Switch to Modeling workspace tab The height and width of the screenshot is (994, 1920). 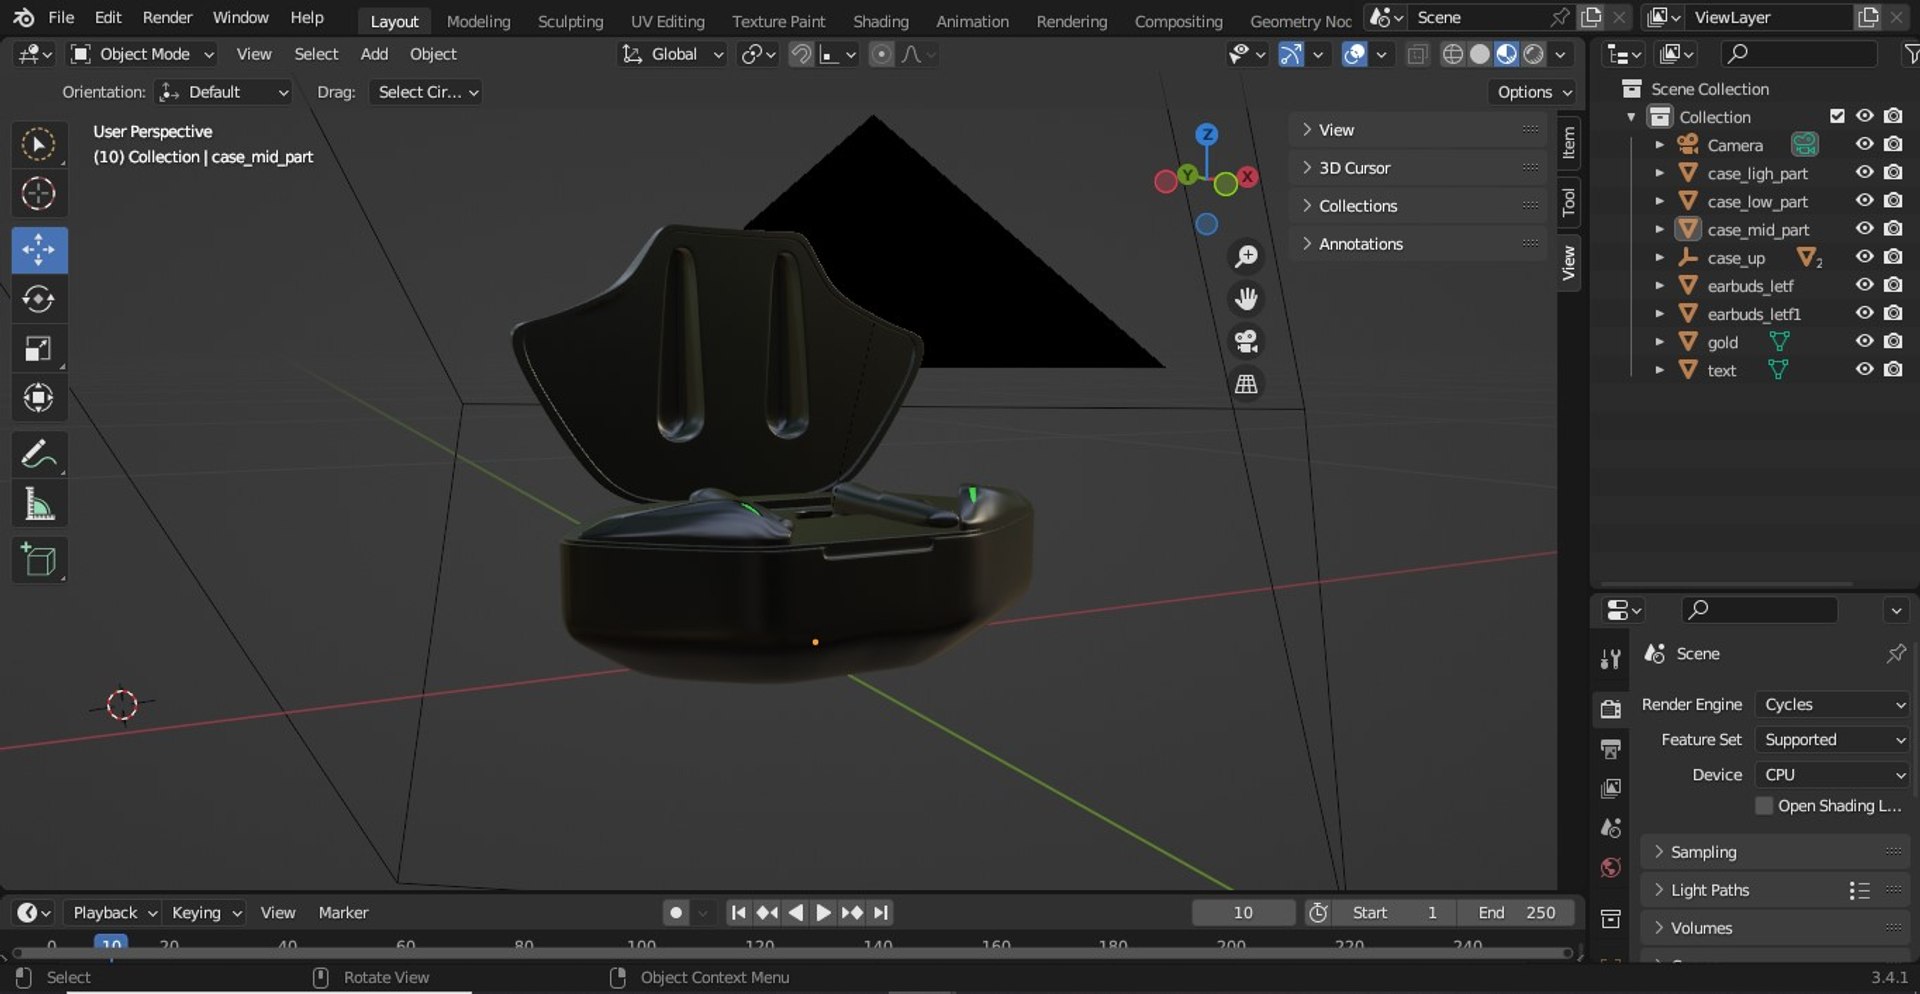click(478, 21)
